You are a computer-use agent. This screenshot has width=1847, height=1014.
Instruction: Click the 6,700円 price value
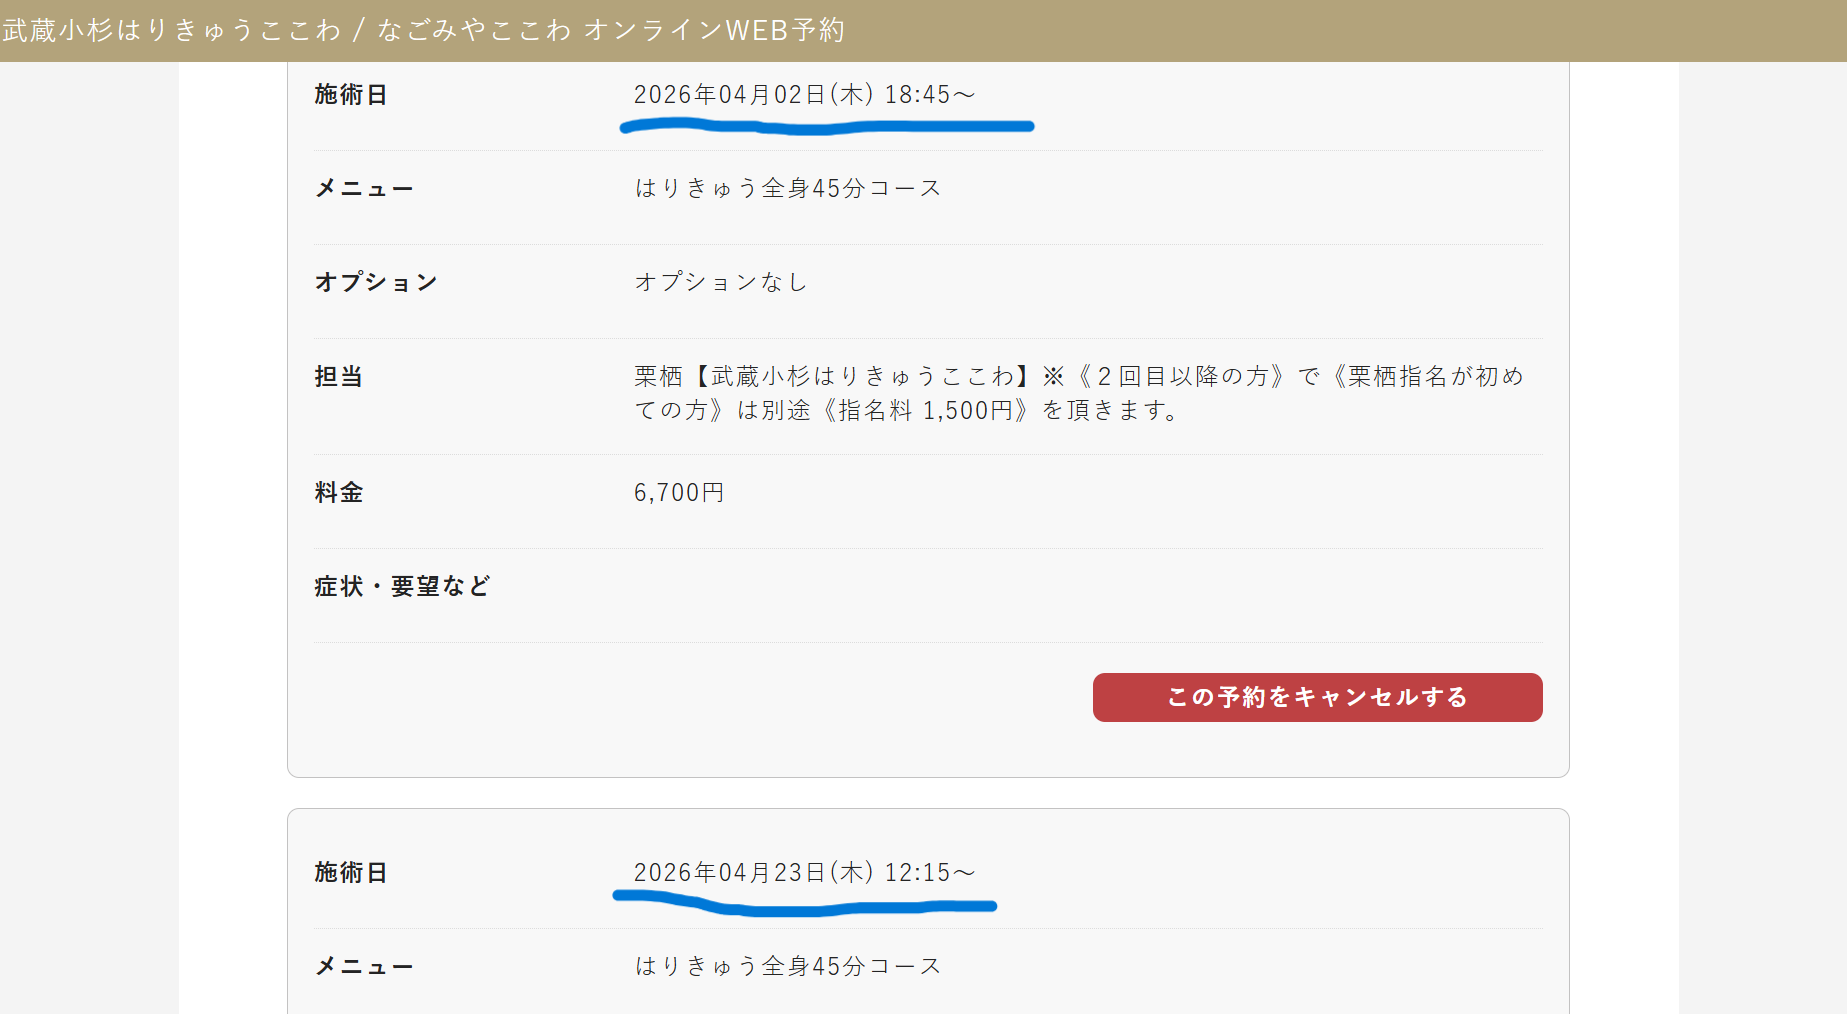point(679,493)
